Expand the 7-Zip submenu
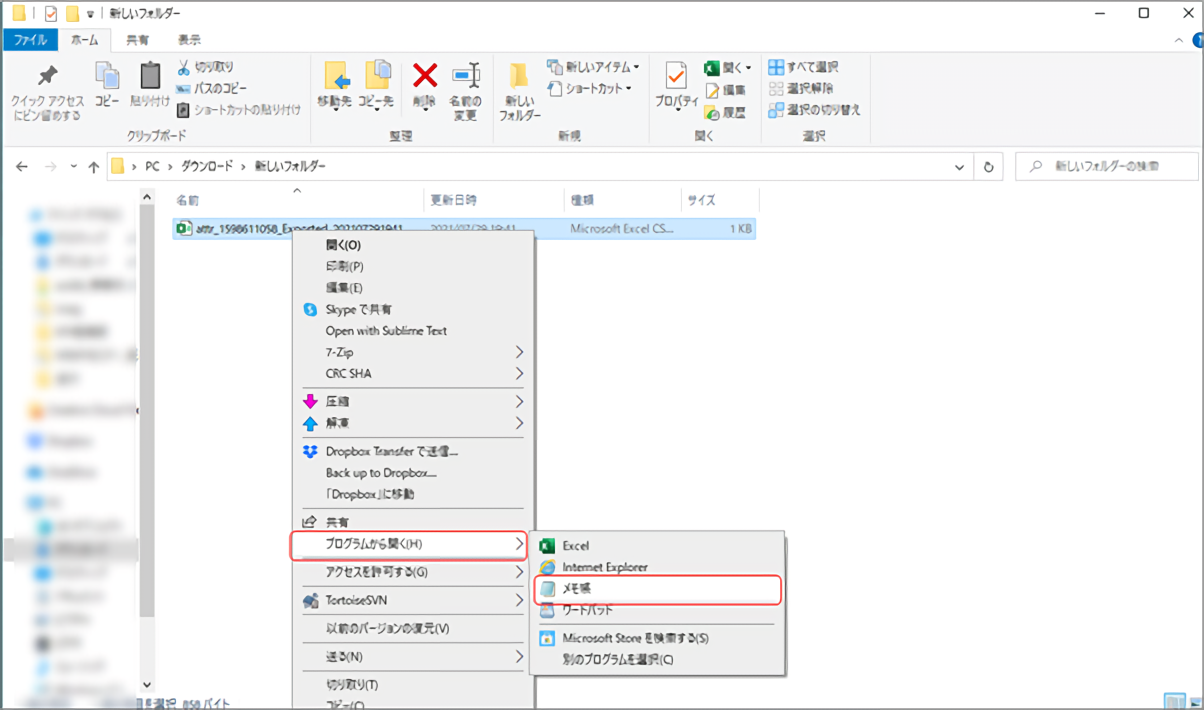The image size is (1204, 710). coord(414,352)
